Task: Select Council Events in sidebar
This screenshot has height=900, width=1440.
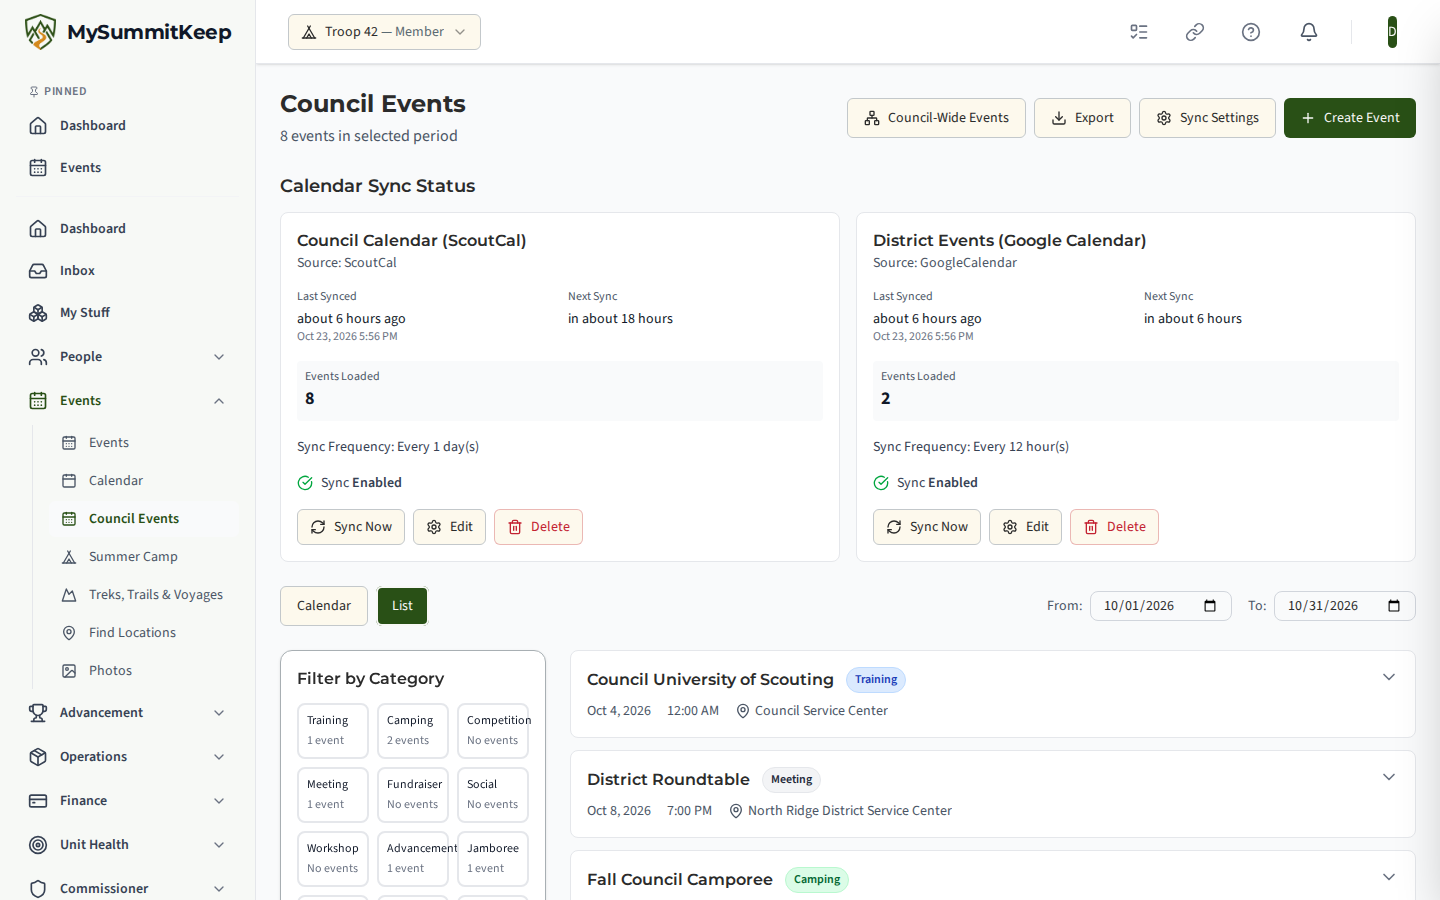Action: tap(144, 518)
